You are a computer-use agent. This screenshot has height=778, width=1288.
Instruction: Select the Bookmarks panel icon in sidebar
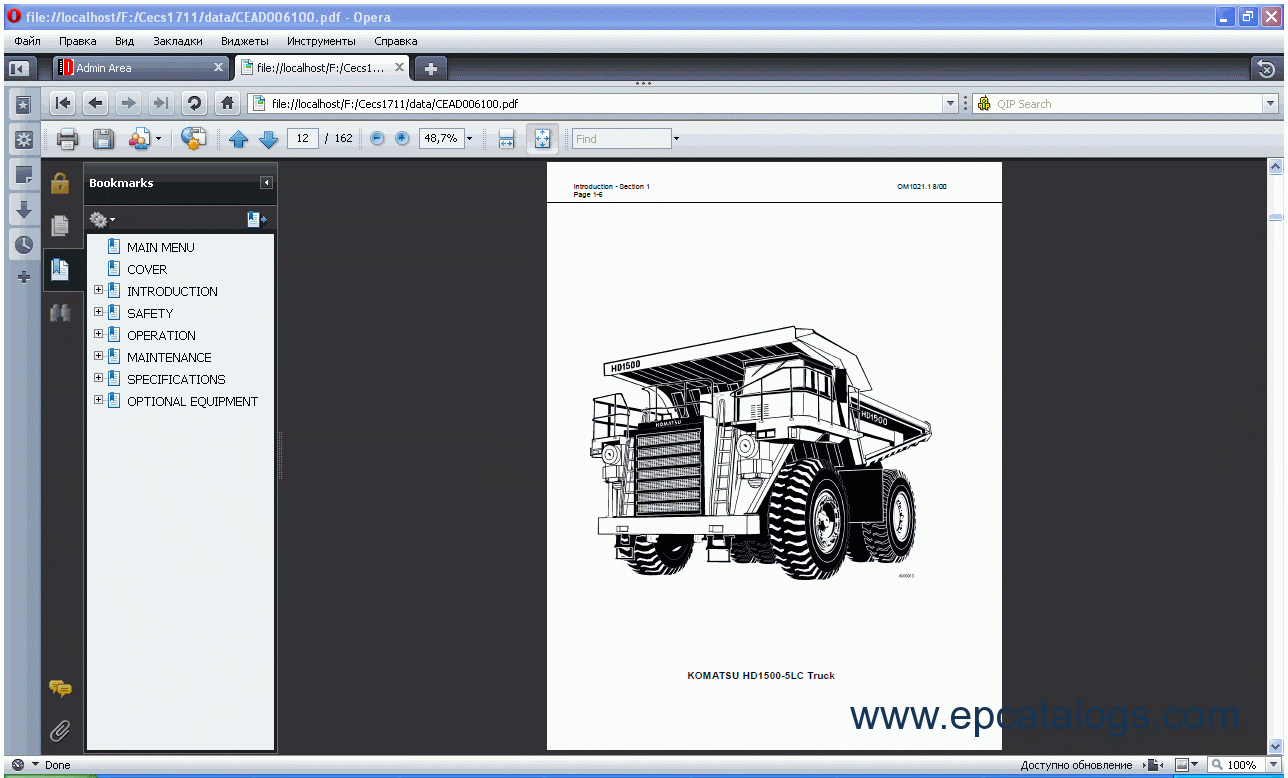click(x=60, y=269)
